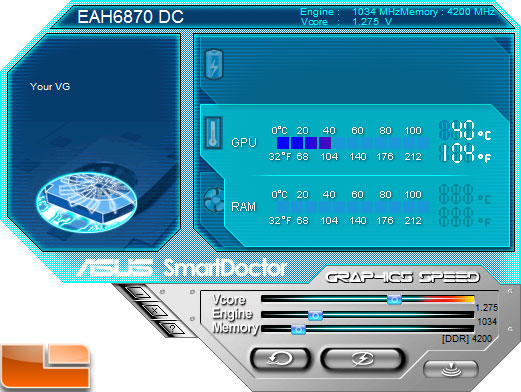Click the RAM temperature bar graph
521x392 pixels.
(353, 207)
